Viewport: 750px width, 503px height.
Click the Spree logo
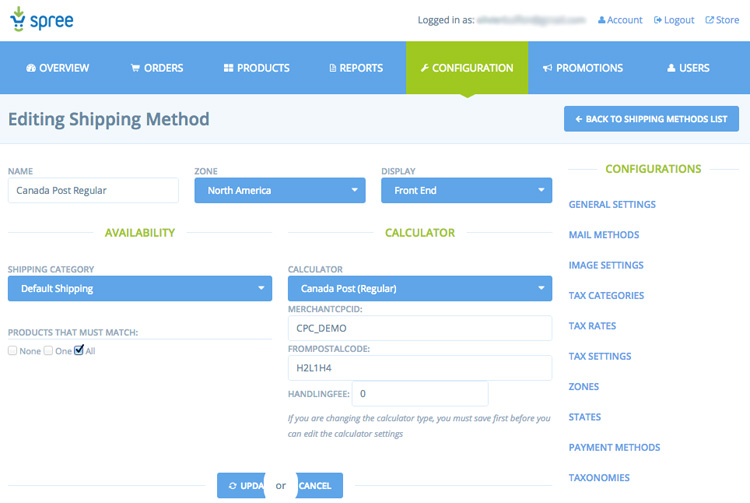click(42, 20)
